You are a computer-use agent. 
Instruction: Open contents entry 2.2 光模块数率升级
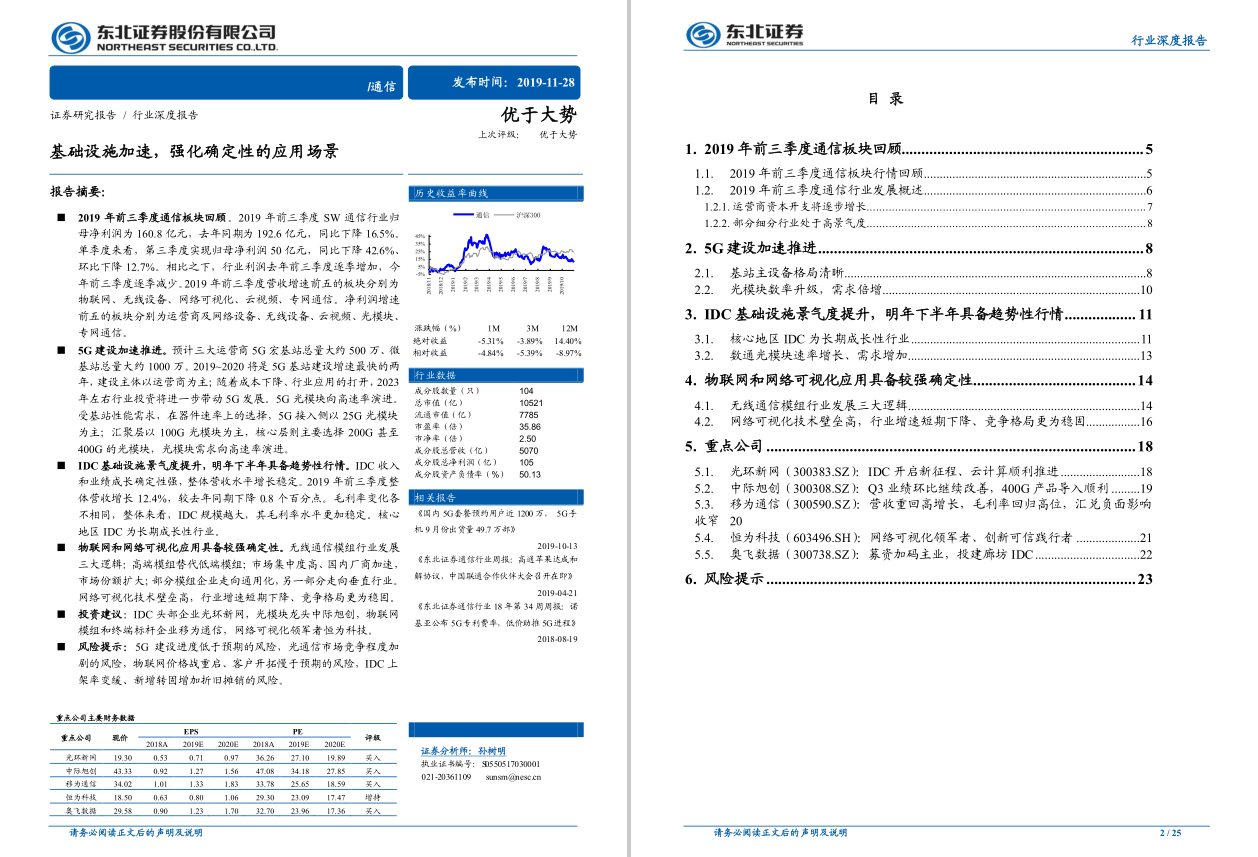pos(924,289)
